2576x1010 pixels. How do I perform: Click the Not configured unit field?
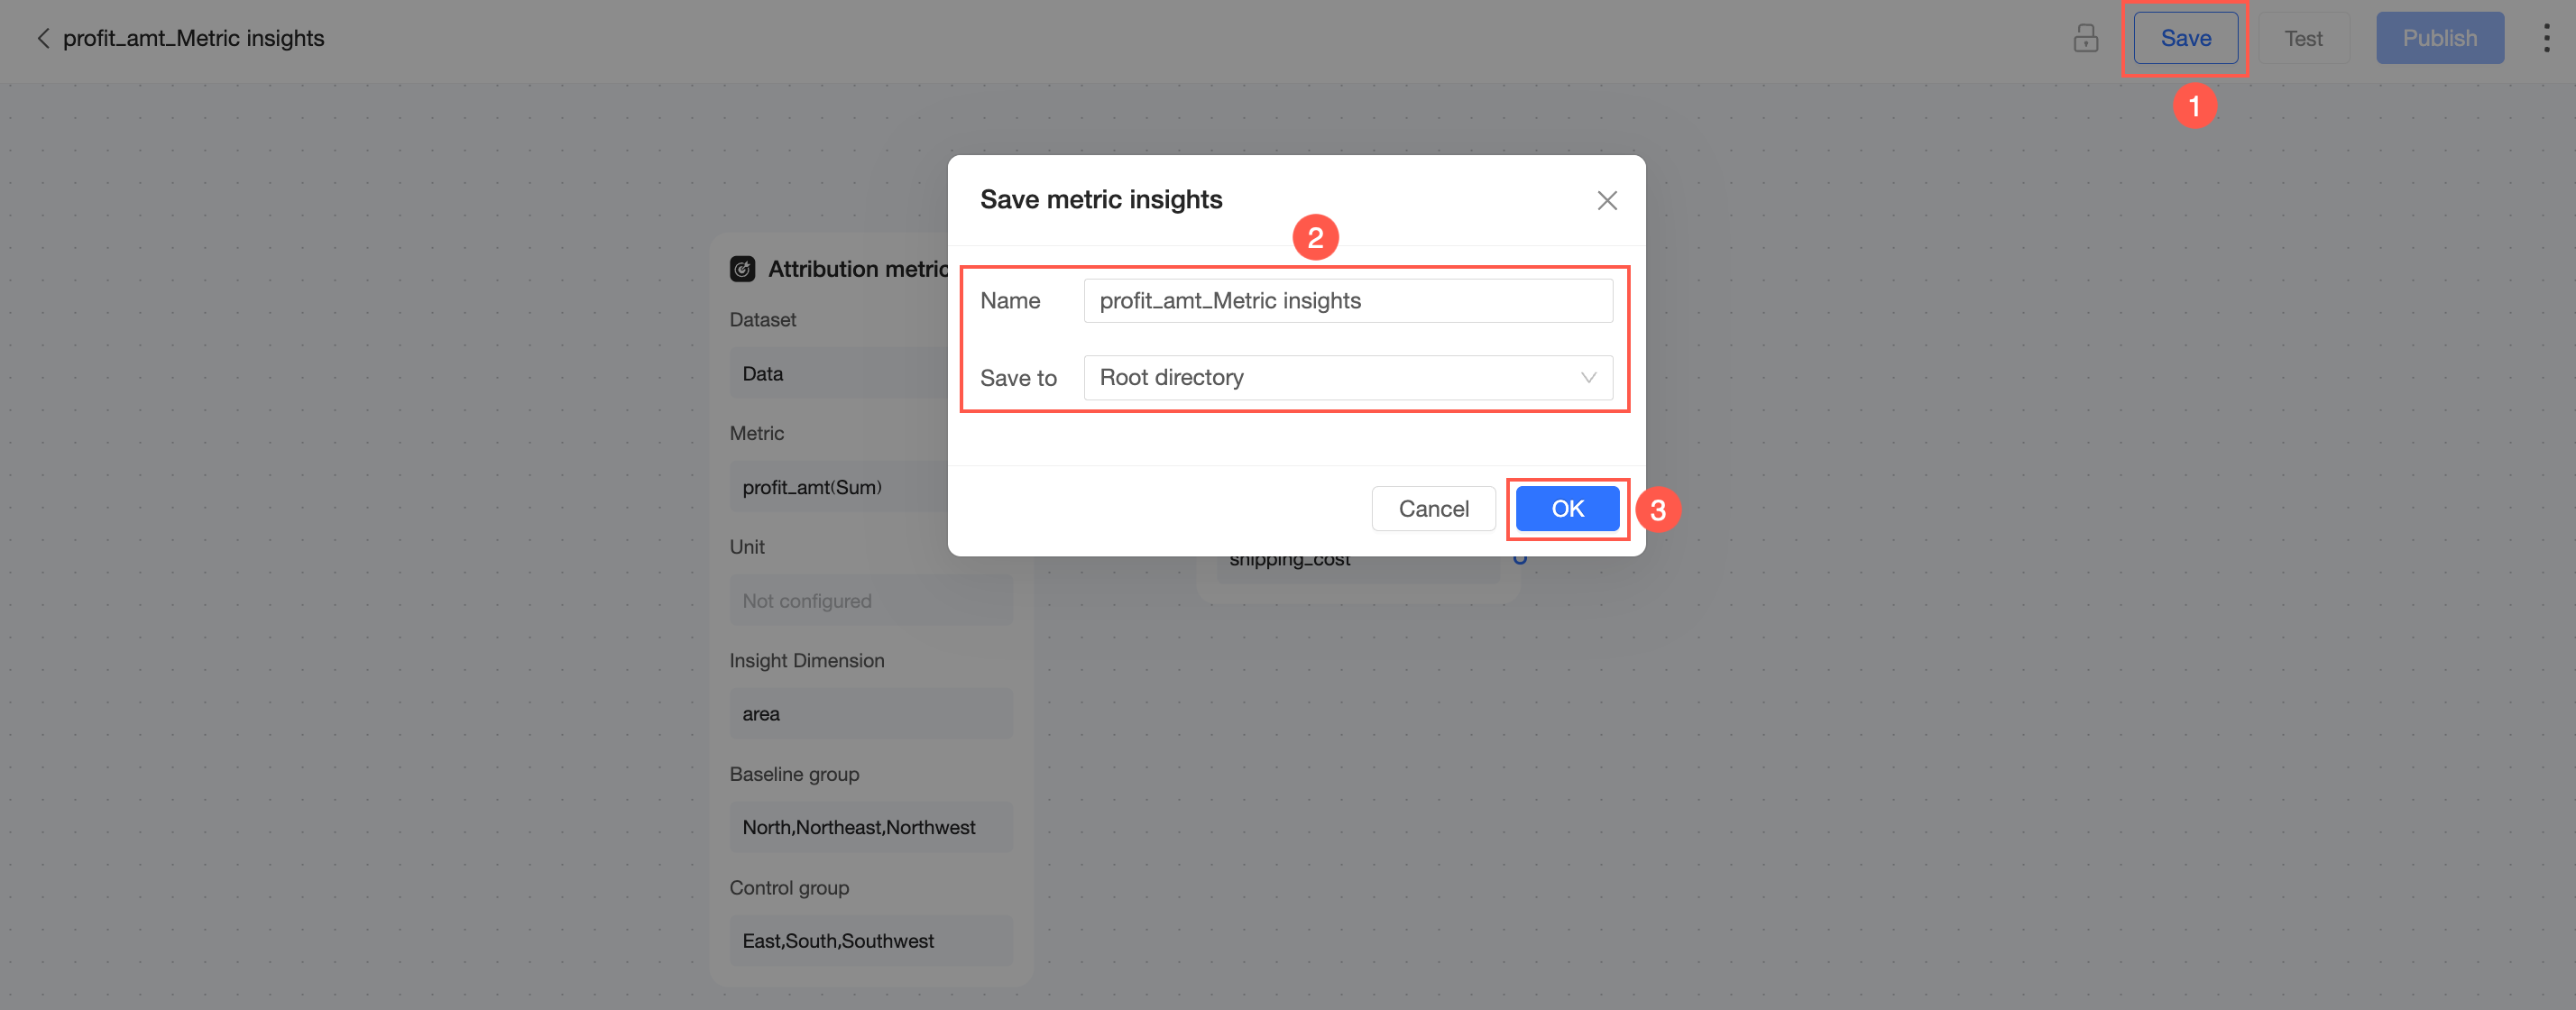(870, 600)
